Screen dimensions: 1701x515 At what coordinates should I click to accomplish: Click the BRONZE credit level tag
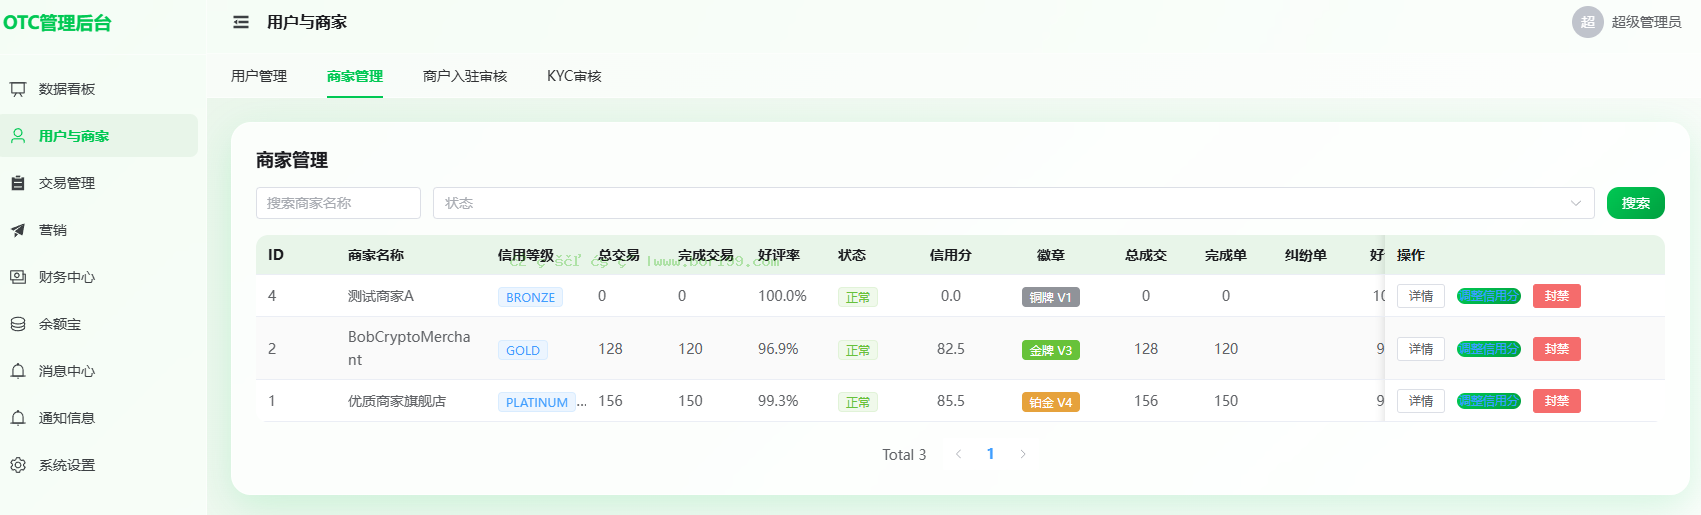click(530, 297)
